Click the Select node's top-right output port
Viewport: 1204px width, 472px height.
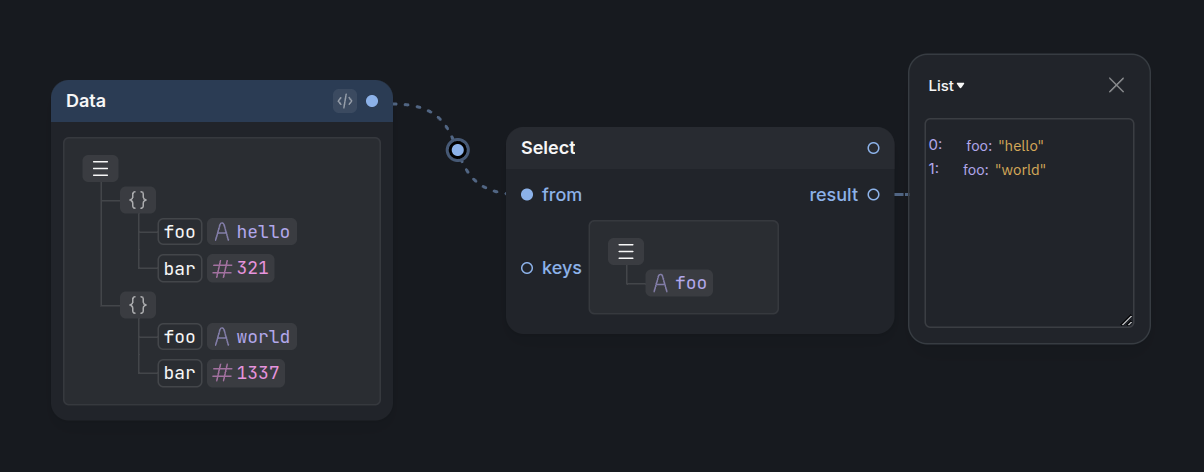pyautogui.click(x=874, y=148)
